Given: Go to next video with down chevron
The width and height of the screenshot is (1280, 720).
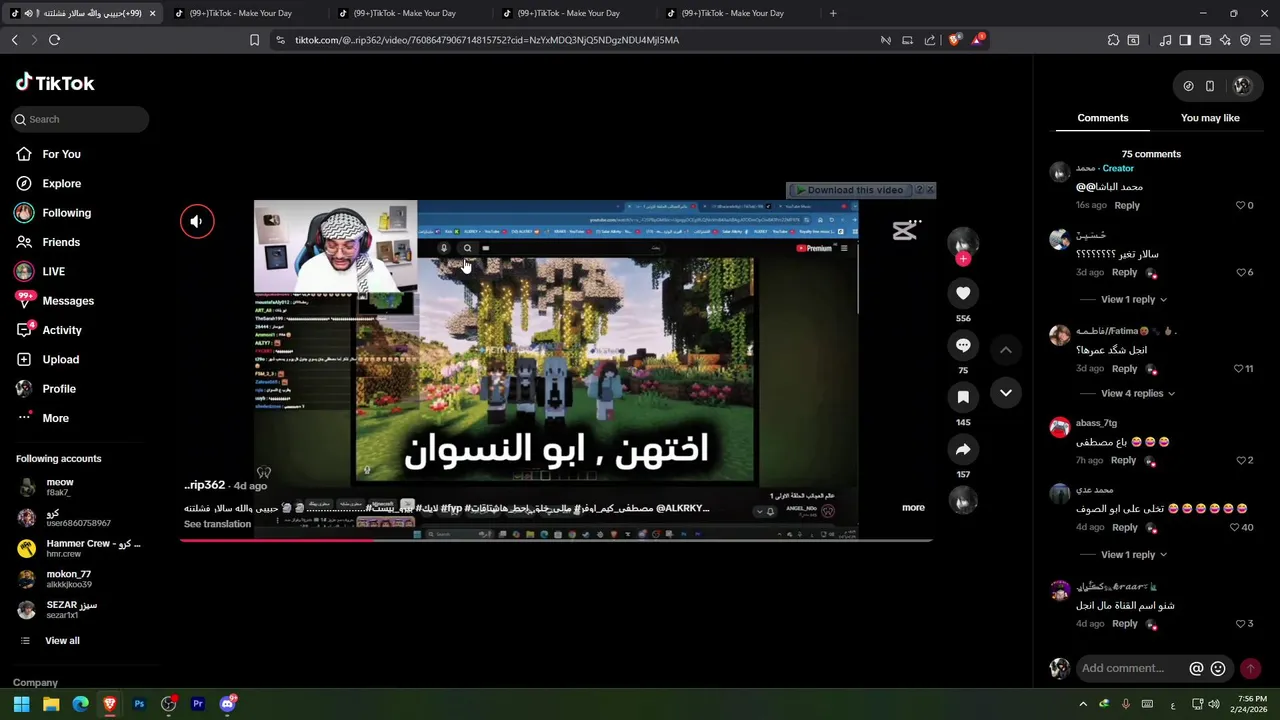Looking at the screenshot, I should (x=1006, y=393).
